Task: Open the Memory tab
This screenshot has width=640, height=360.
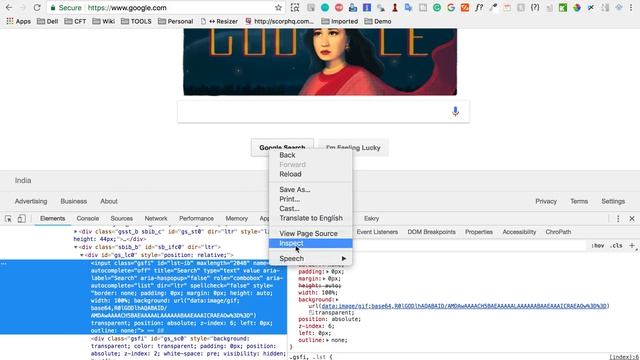Action: tap(237, 219)
